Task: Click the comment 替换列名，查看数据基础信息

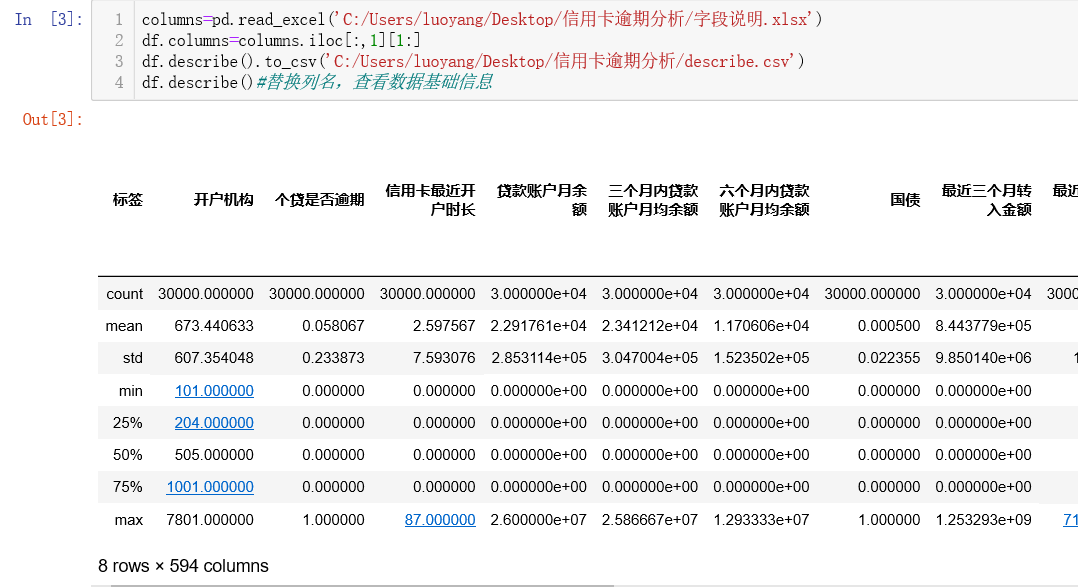Action: 375,82
